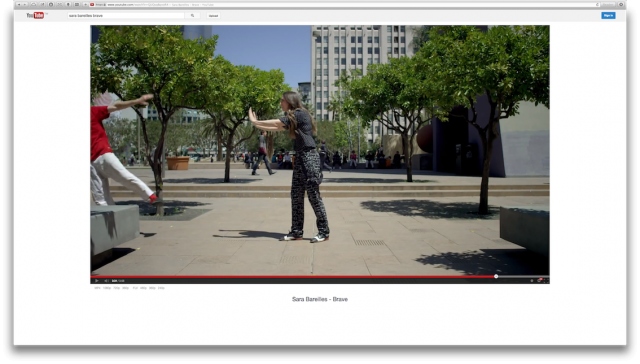The width and height of the screenshot is (640, 364).
Task: Mute the video using the volume icon
Action: point(106,281)
